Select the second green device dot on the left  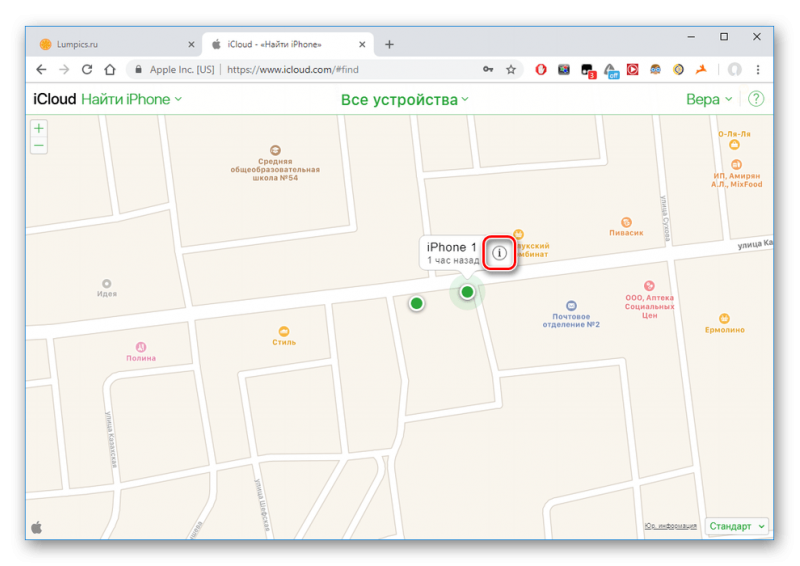click(416, 304)
